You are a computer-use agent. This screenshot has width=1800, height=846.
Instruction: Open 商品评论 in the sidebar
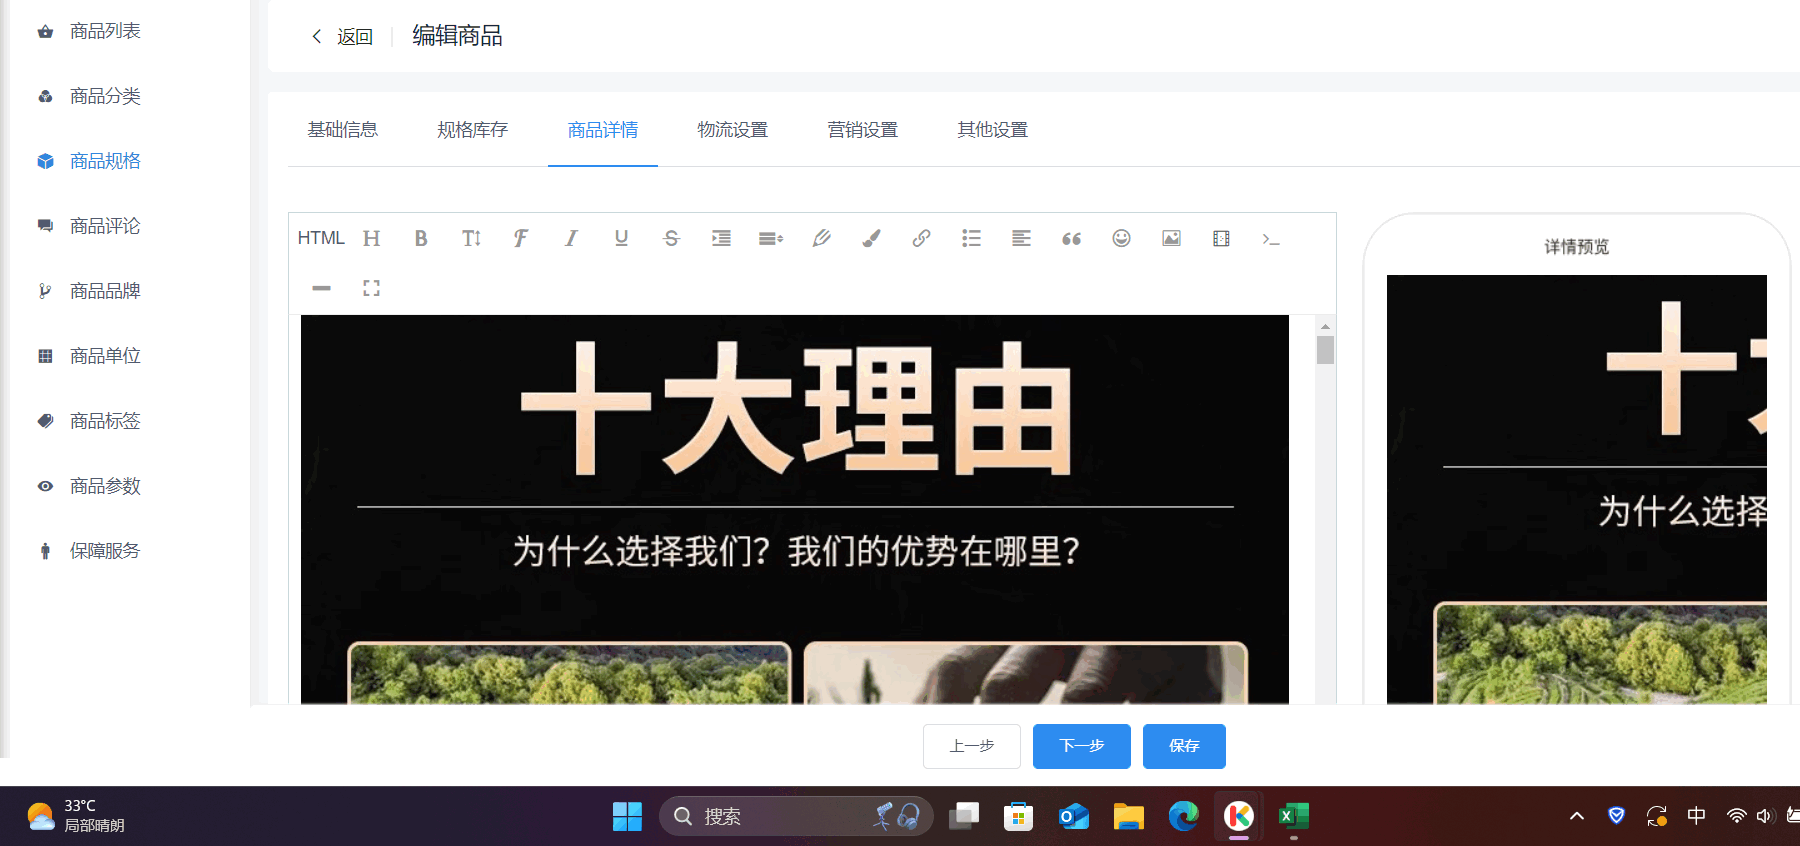(105, 227)
